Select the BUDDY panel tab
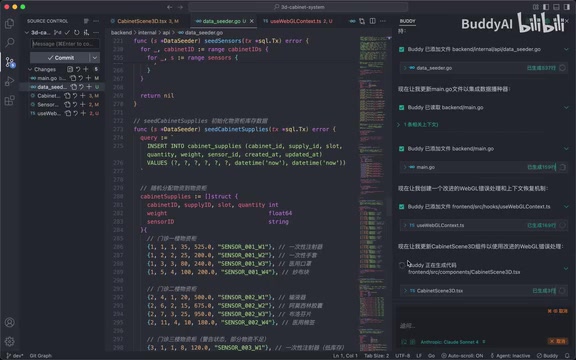This screenshot has width=576, height=360. [407, 21]
